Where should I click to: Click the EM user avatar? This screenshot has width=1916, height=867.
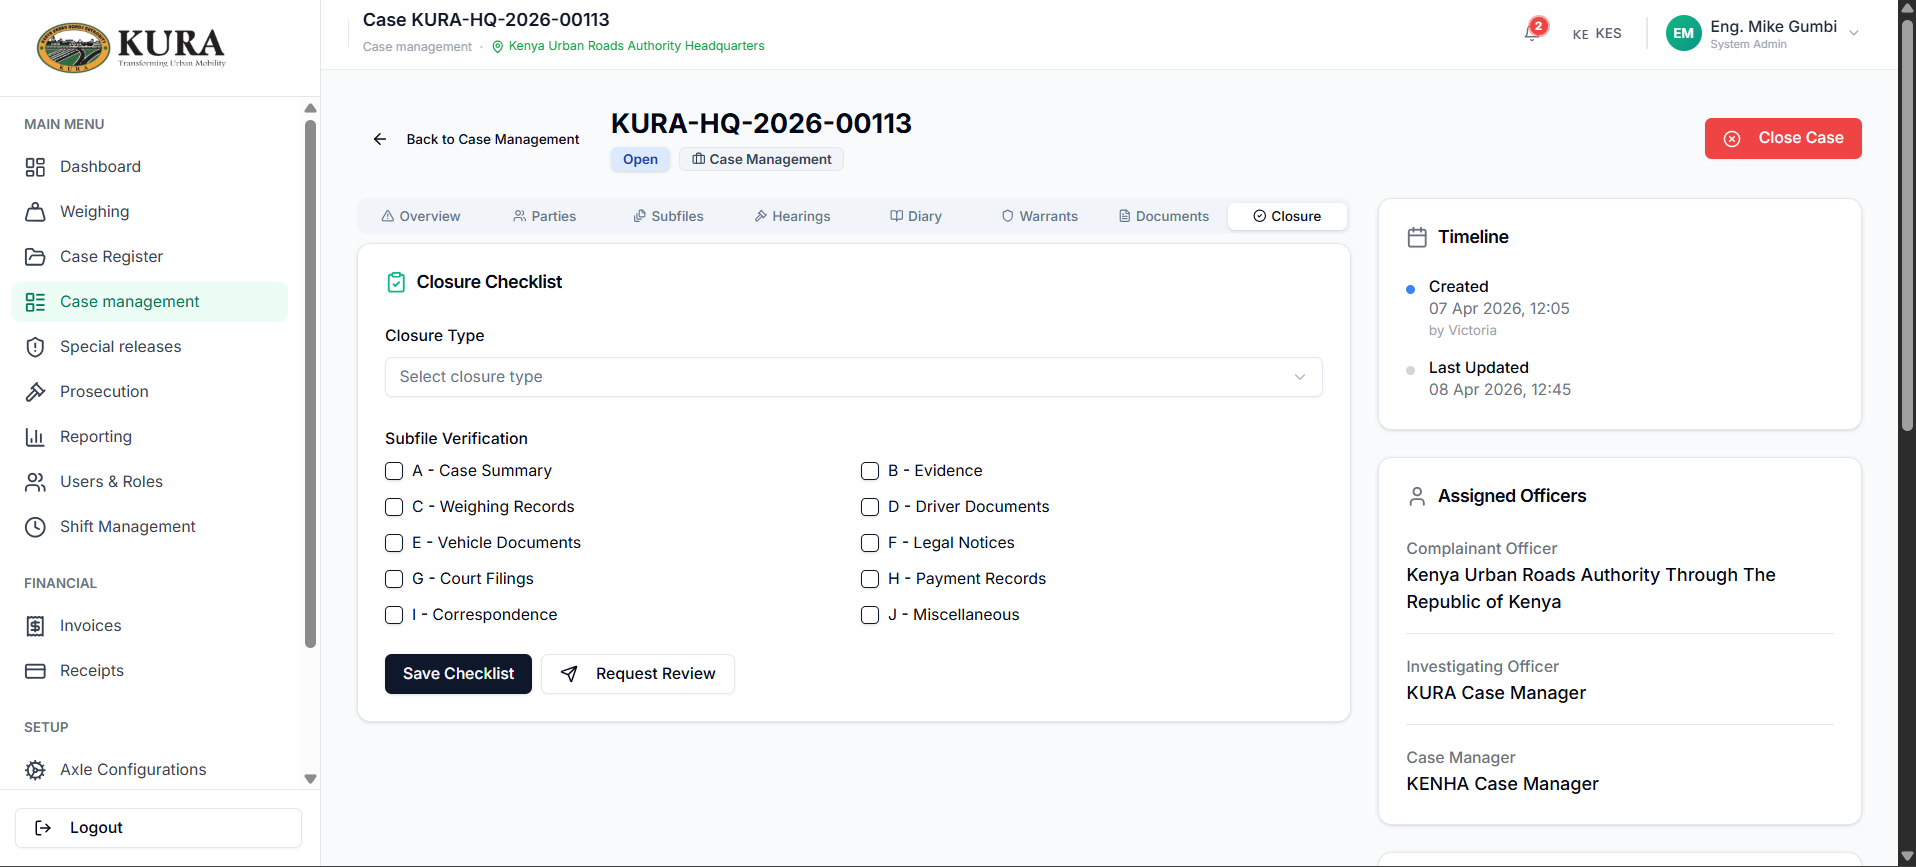click(x=1684, y=33)
